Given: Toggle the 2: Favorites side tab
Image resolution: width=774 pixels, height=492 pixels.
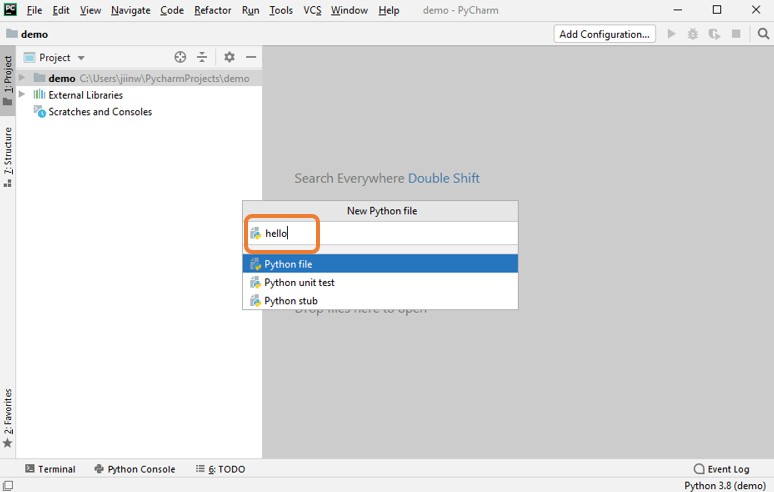Looking at the screenshot, I should pos(7,418).
